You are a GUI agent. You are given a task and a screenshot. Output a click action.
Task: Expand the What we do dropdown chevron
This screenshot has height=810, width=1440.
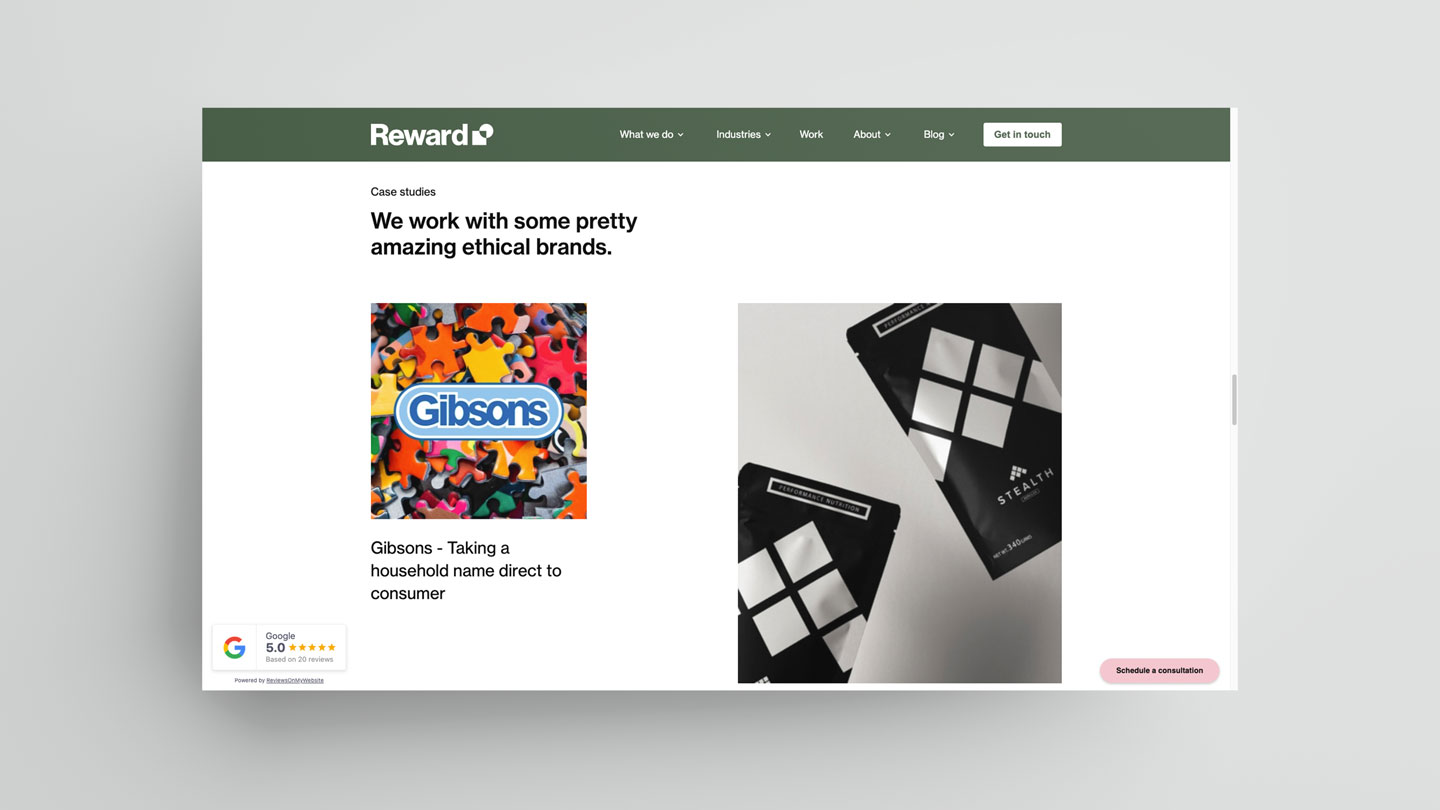coord(681,135)
